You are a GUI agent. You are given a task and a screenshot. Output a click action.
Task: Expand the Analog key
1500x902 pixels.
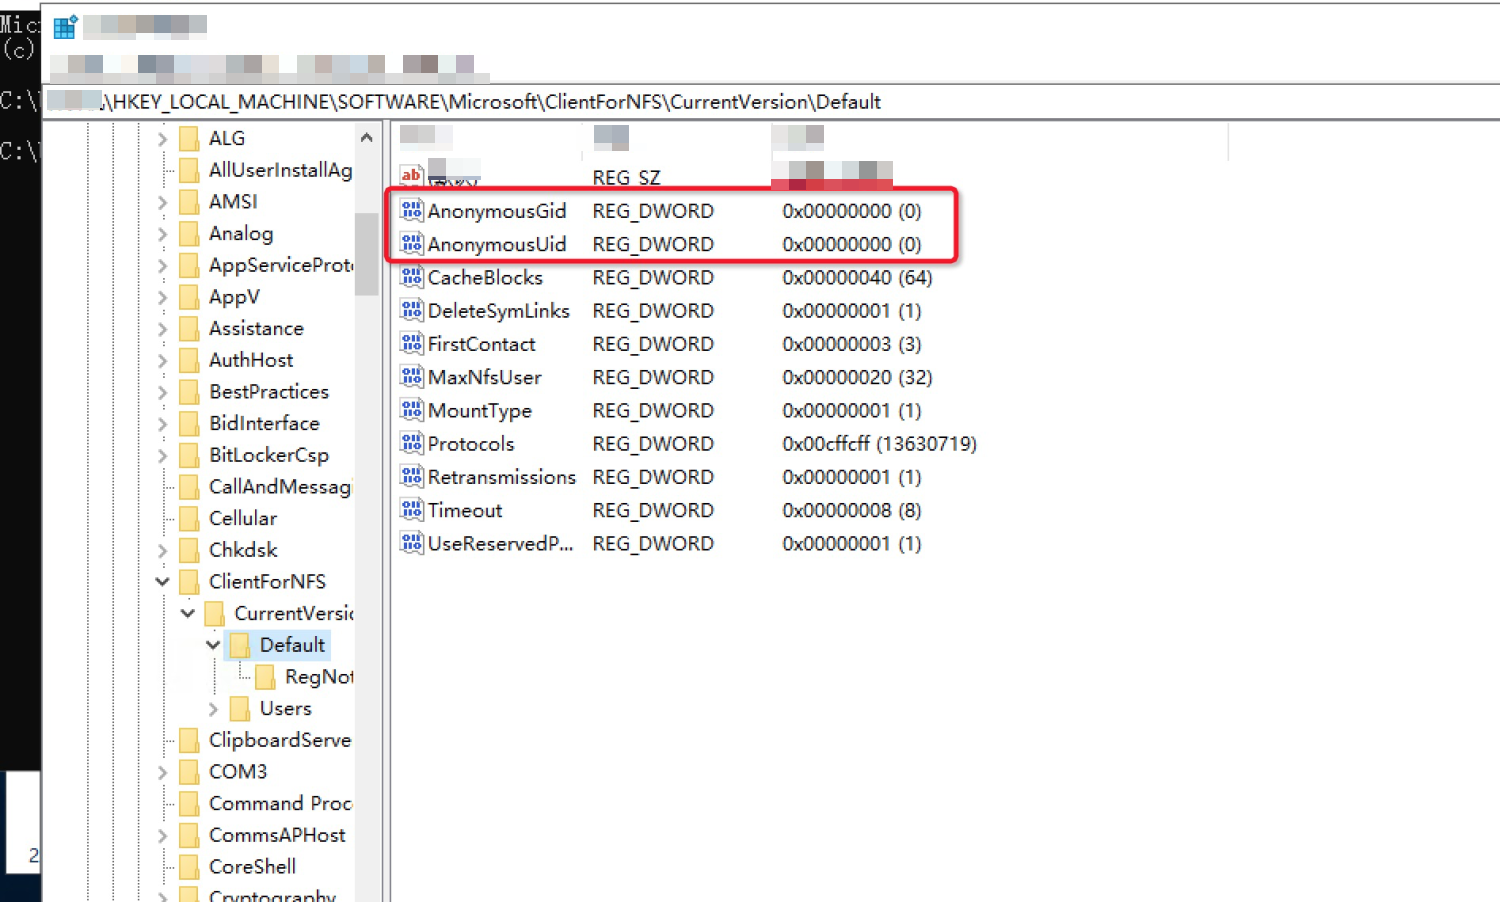(162, 234)
